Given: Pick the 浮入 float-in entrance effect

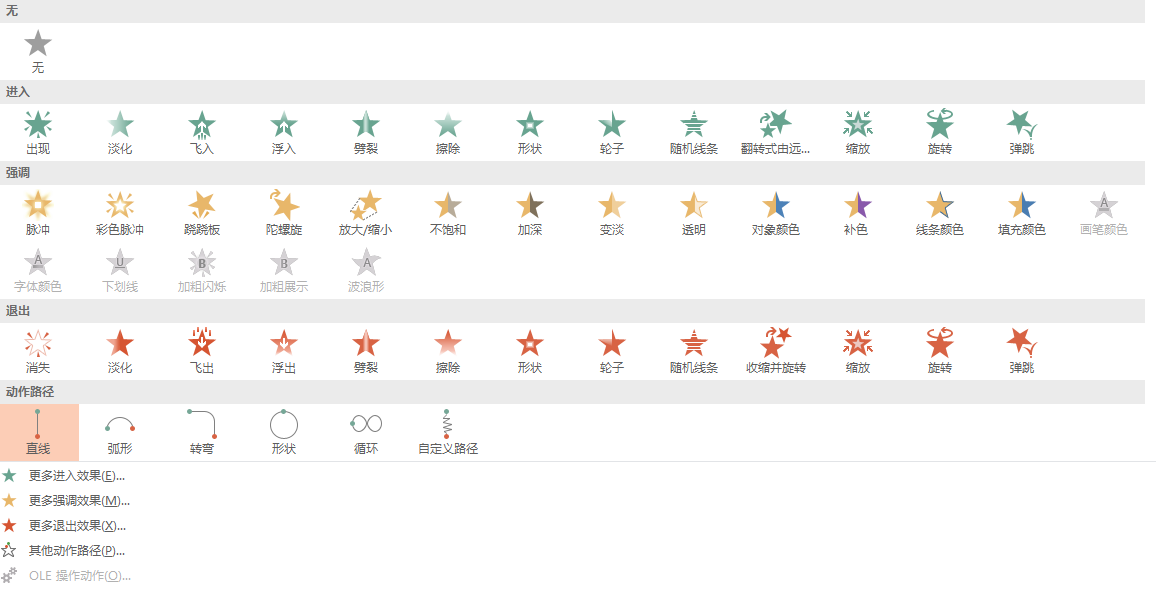Looking at the screenshot, I should click(x=284, y=133).
